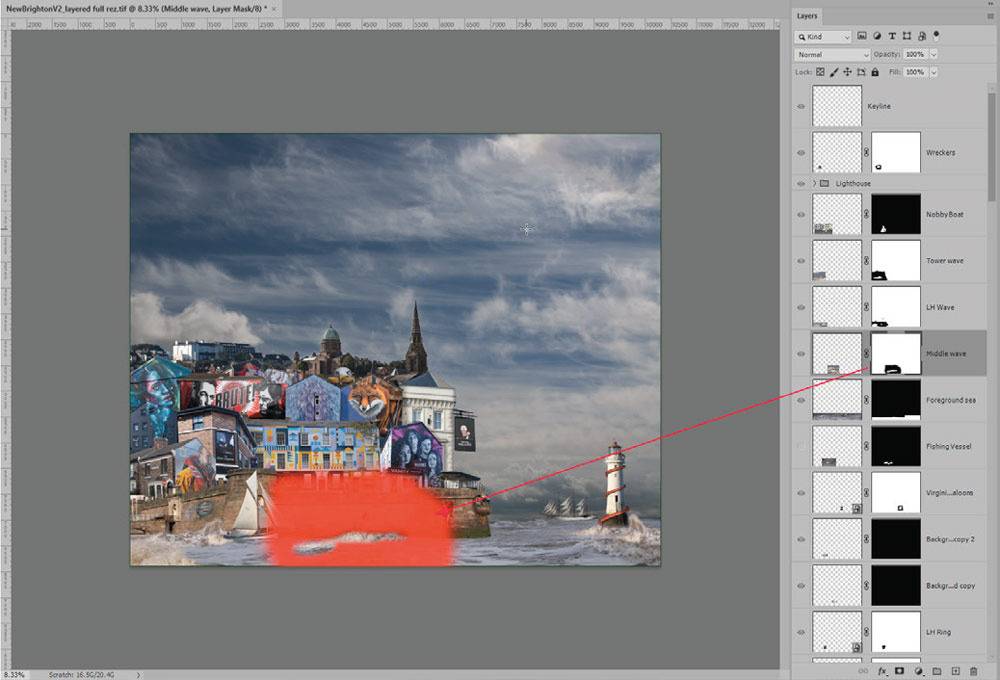Create a new layer icon
Image resolution: width=1000 pixels, height=680 pixels.
coord(955,671)
